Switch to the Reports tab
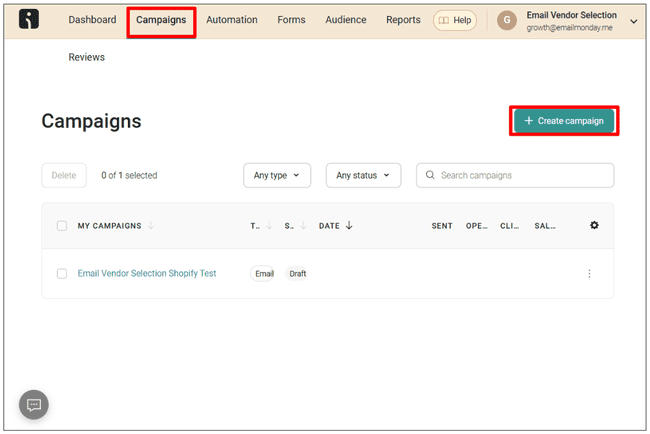650x434 pixels. (403, 20)
